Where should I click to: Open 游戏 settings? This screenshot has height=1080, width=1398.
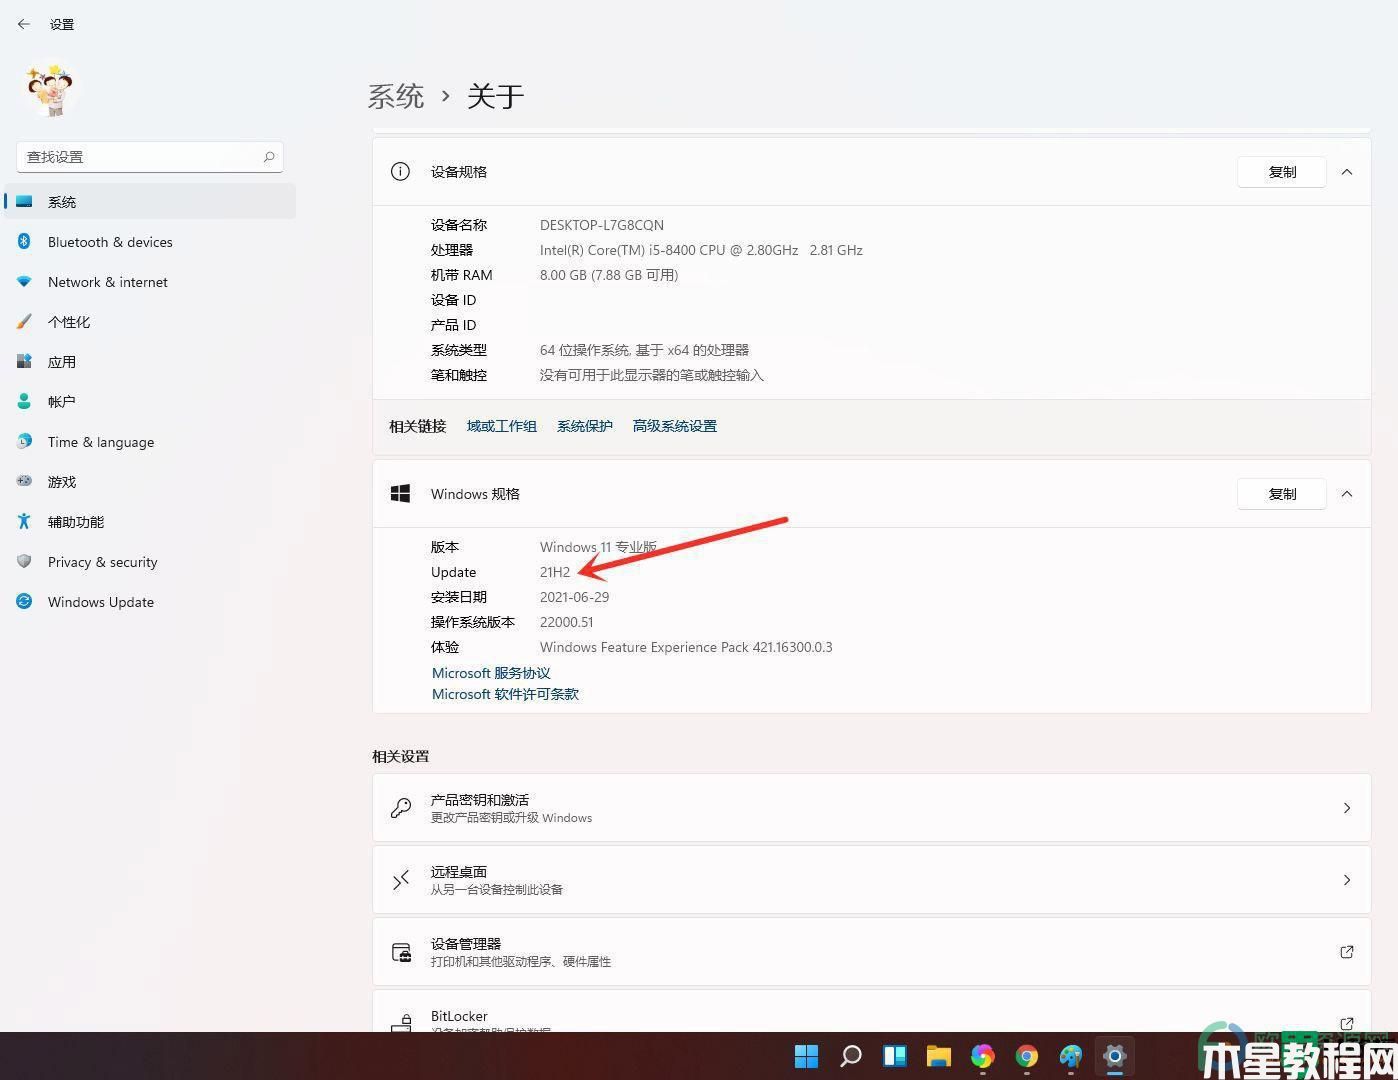[150, 482]
